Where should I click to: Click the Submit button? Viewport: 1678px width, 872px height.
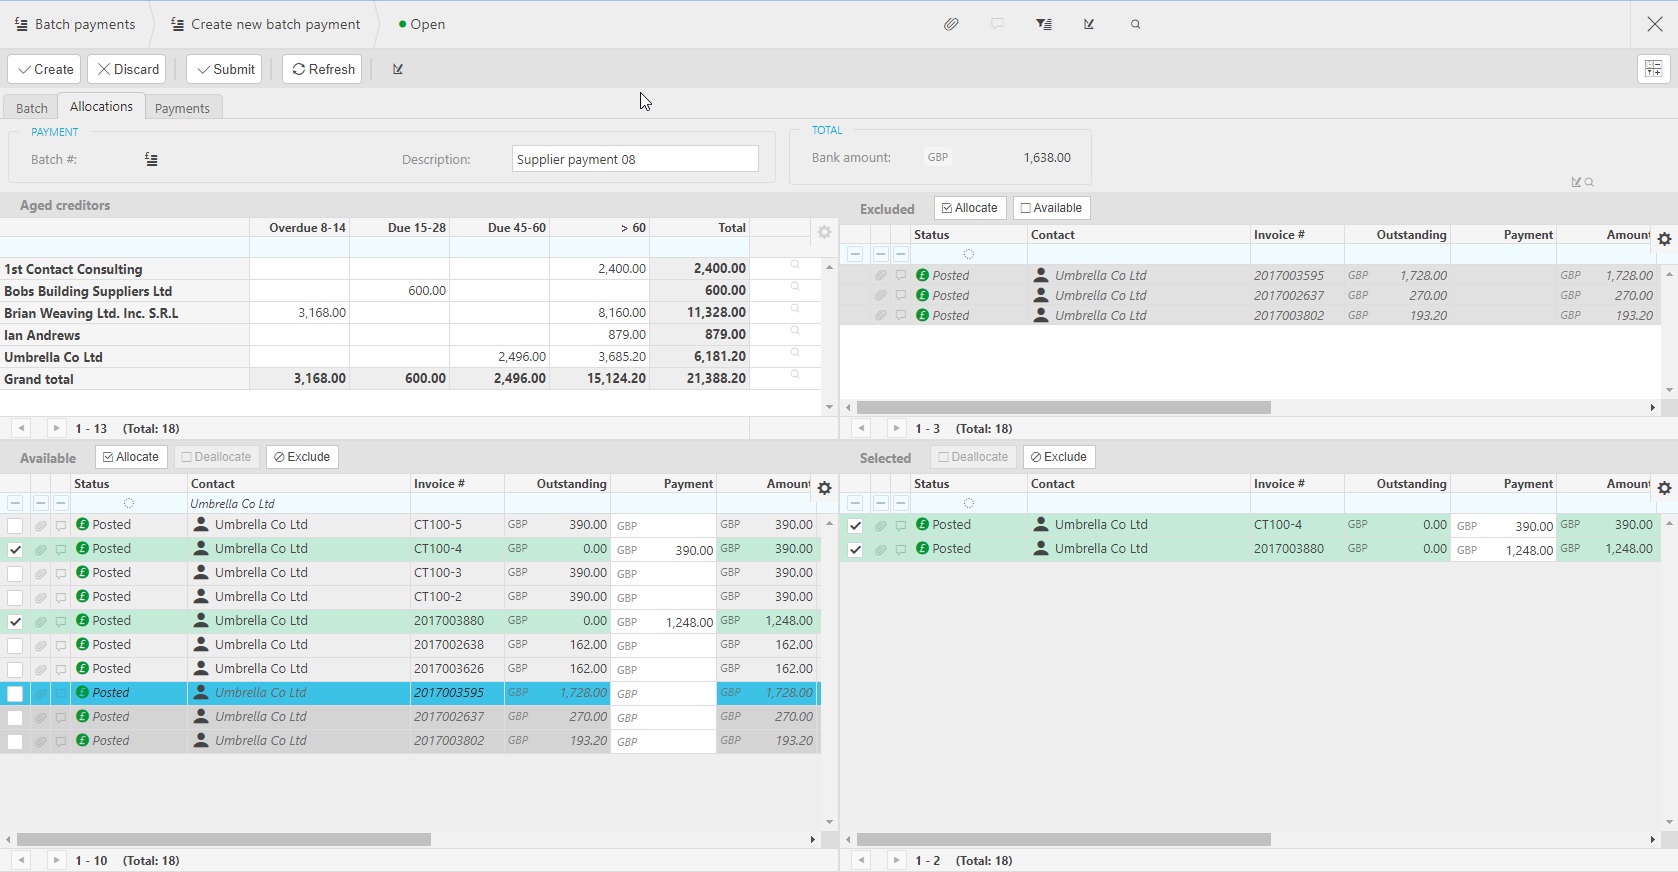[x=224, y=69]
